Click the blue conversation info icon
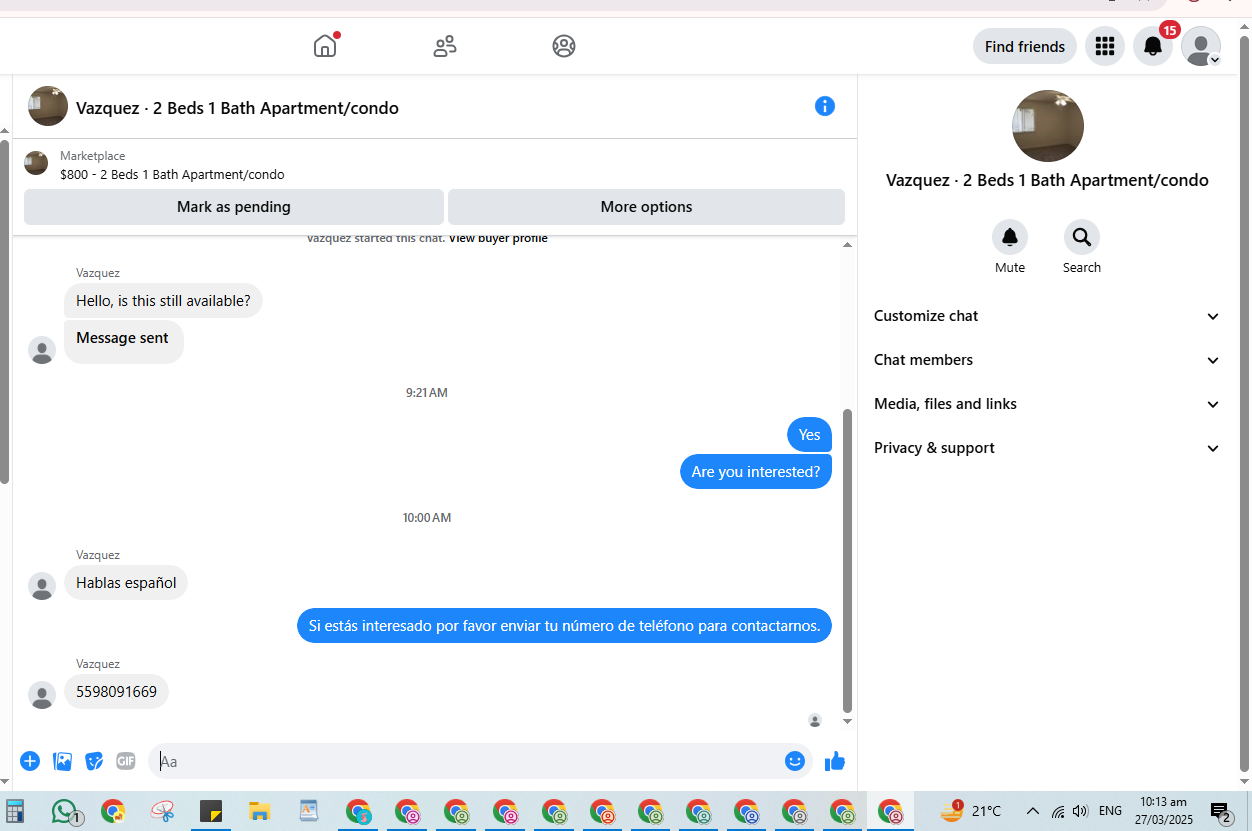 [825, 106]
